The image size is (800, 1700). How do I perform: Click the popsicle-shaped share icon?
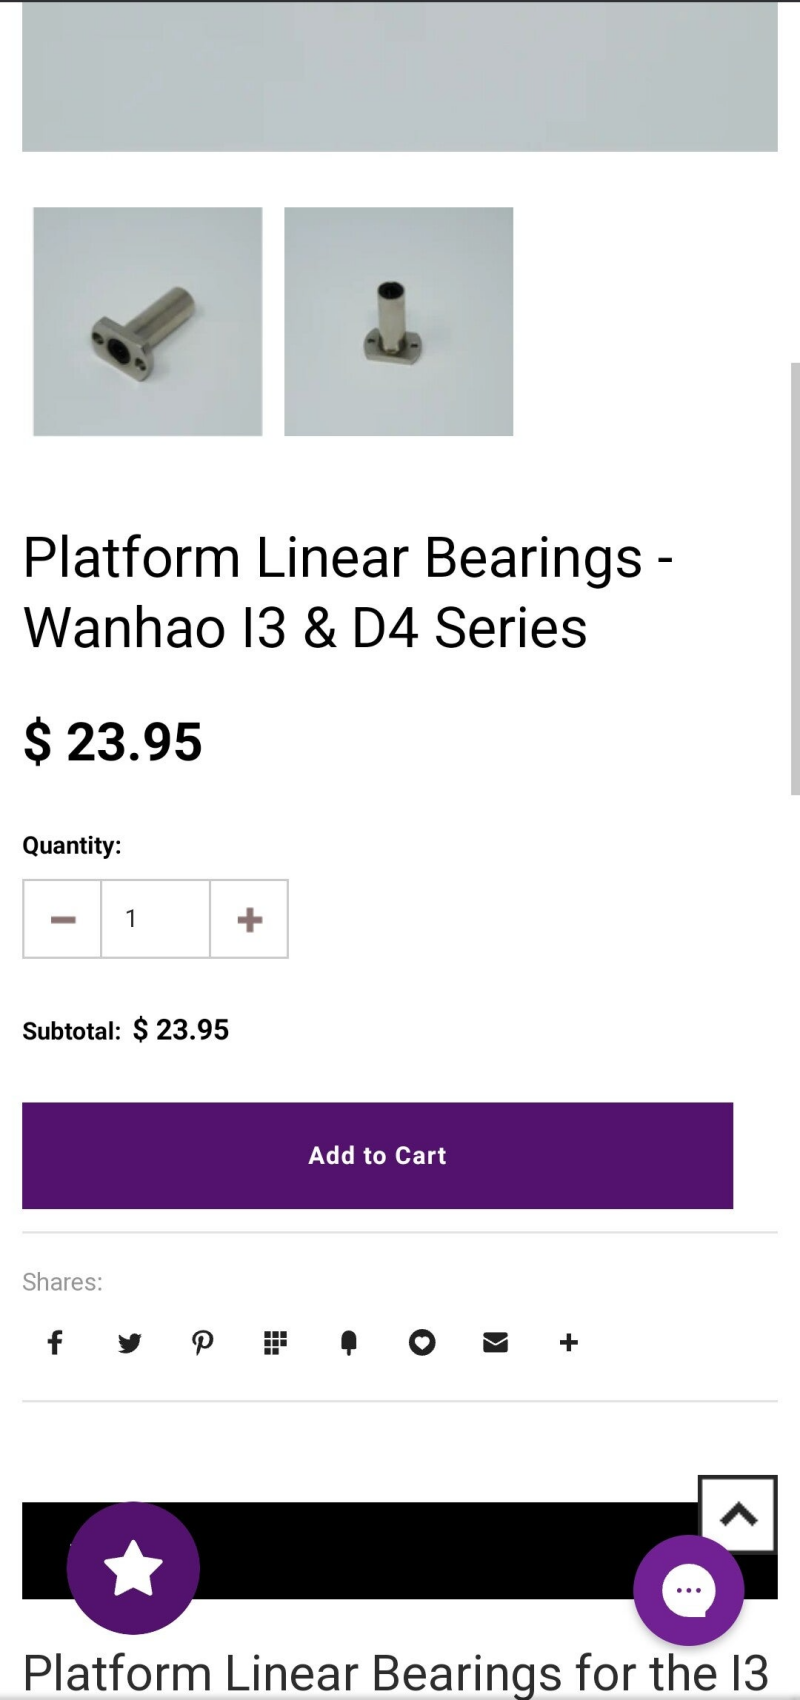pos(348,1342)
